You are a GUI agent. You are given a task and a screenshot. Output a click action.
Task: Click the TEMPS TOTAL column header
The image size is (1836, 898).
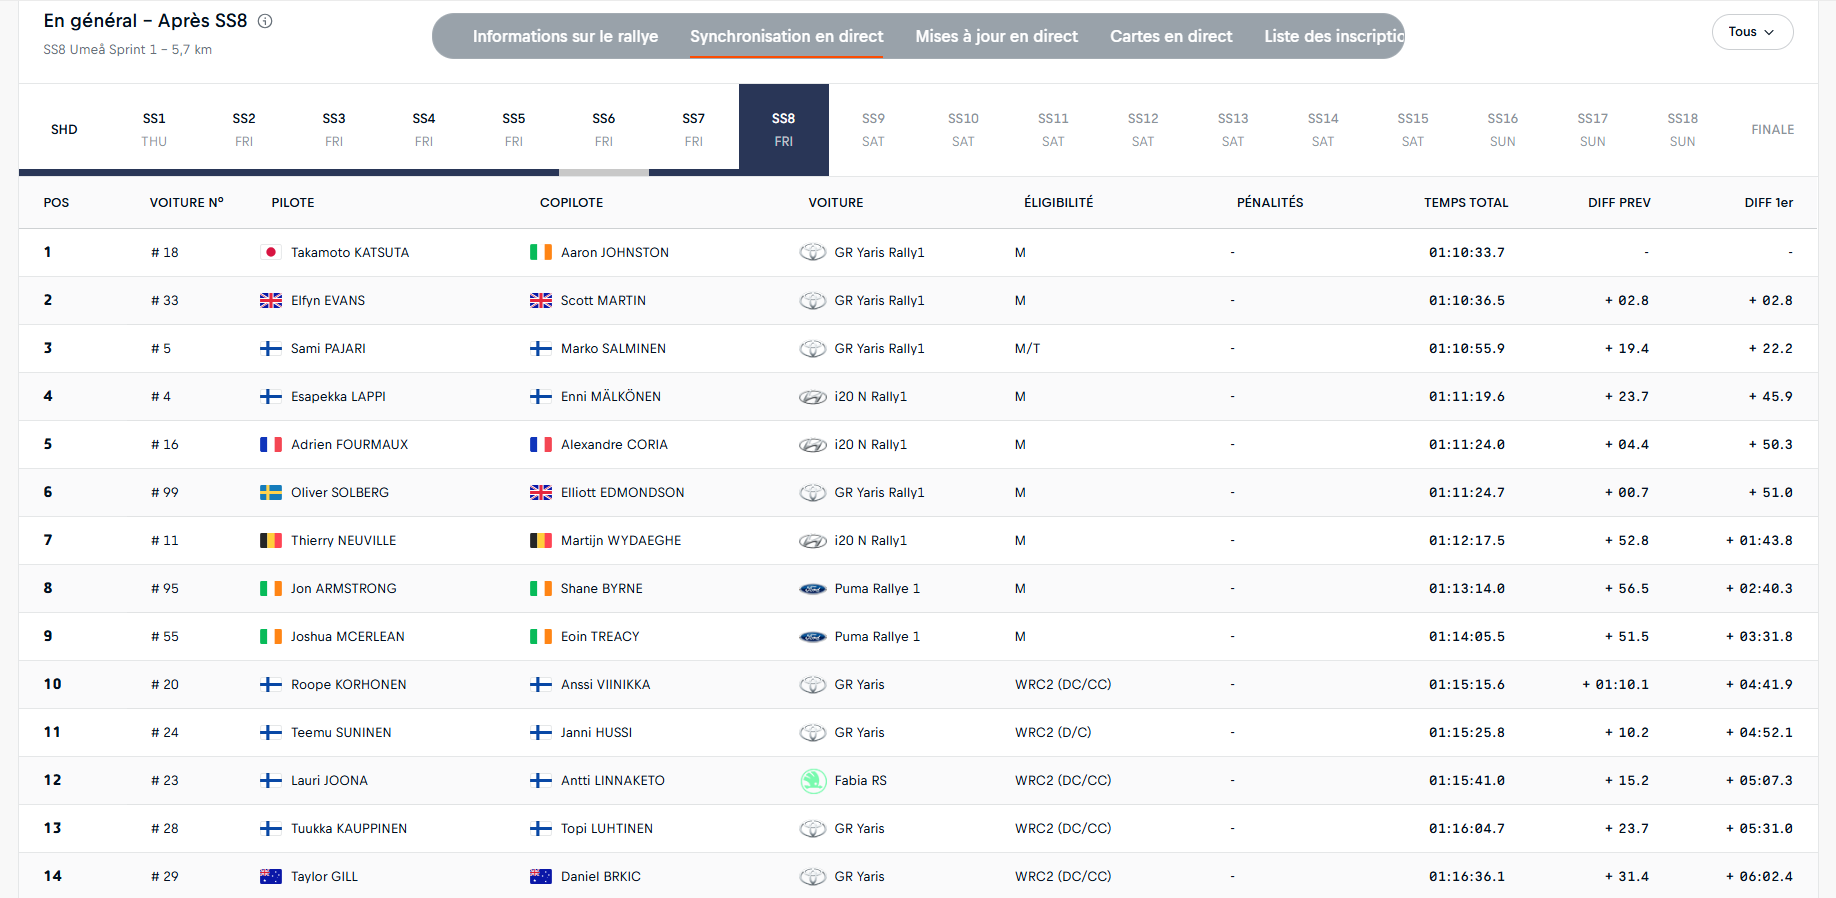(x=1466, y=202)
